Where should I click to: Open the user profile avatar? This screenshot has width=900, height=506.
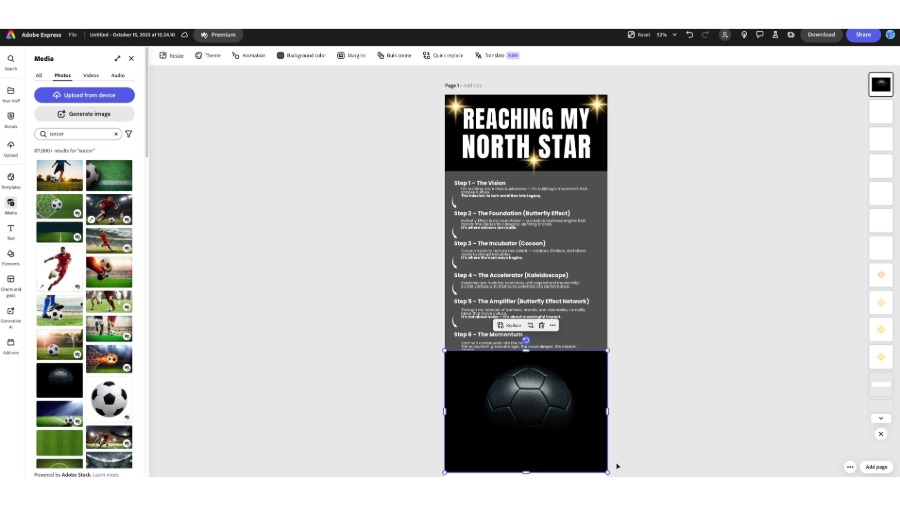890,35
